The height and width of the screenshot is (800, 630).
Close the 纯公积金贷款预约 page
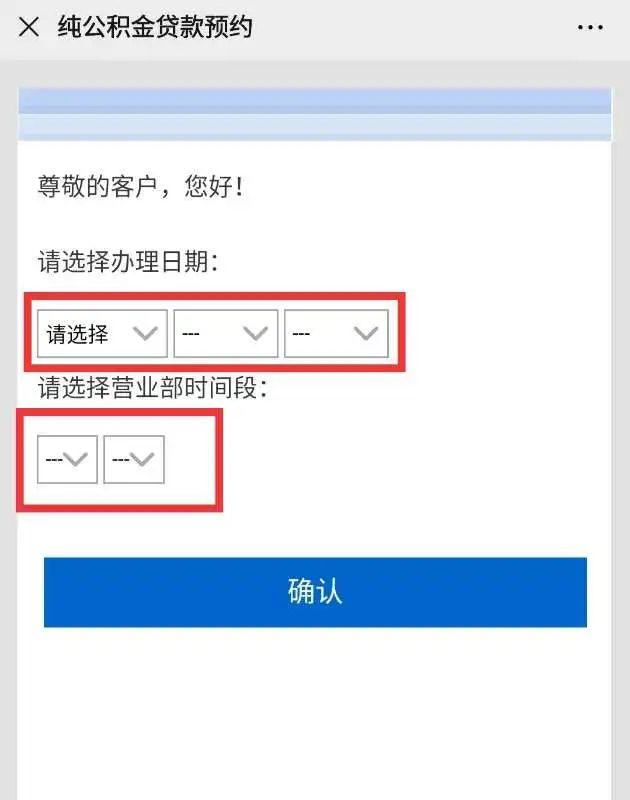[x=29, y=27]
